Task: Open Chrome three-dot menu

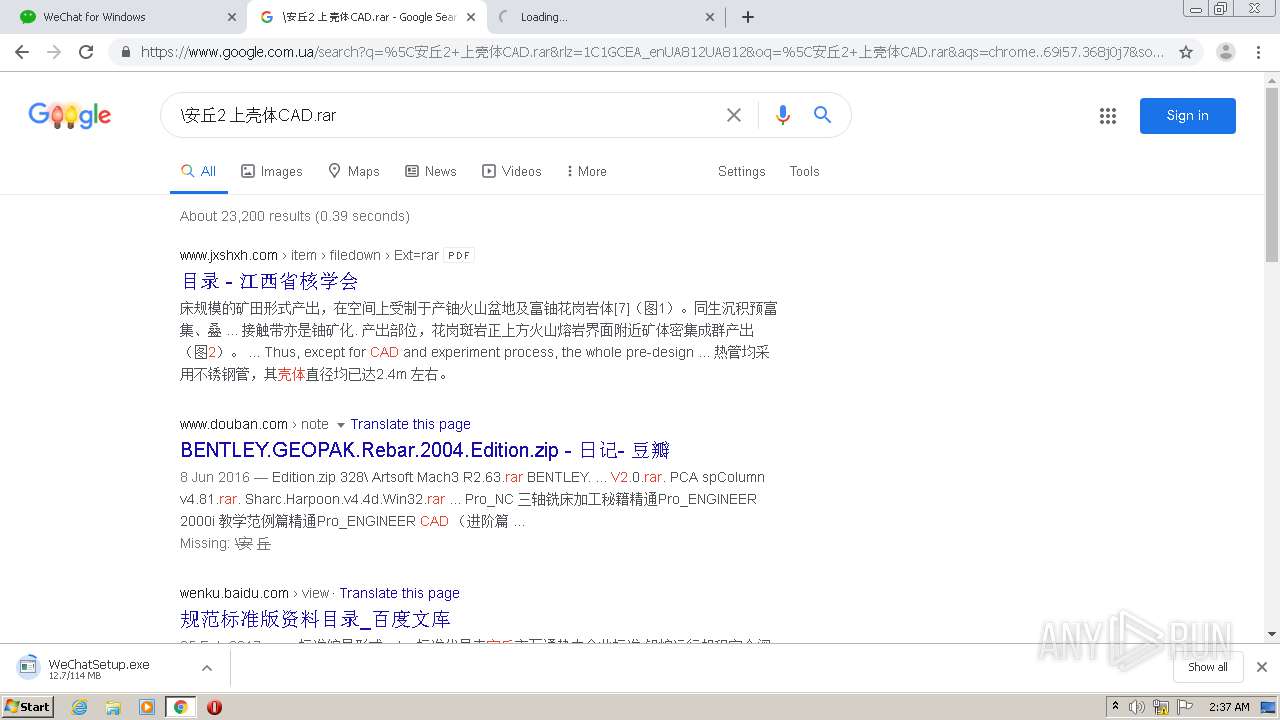Action: (1258, 52)
